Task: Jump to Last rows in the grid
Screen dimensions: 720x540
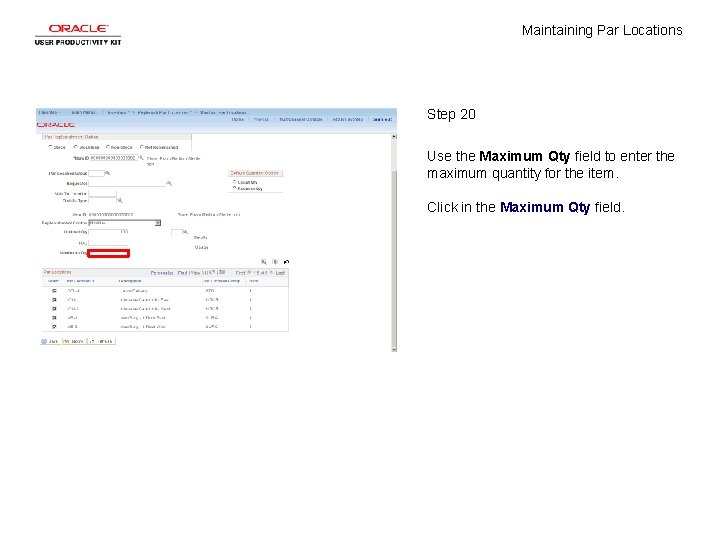Action: [280, 273]
